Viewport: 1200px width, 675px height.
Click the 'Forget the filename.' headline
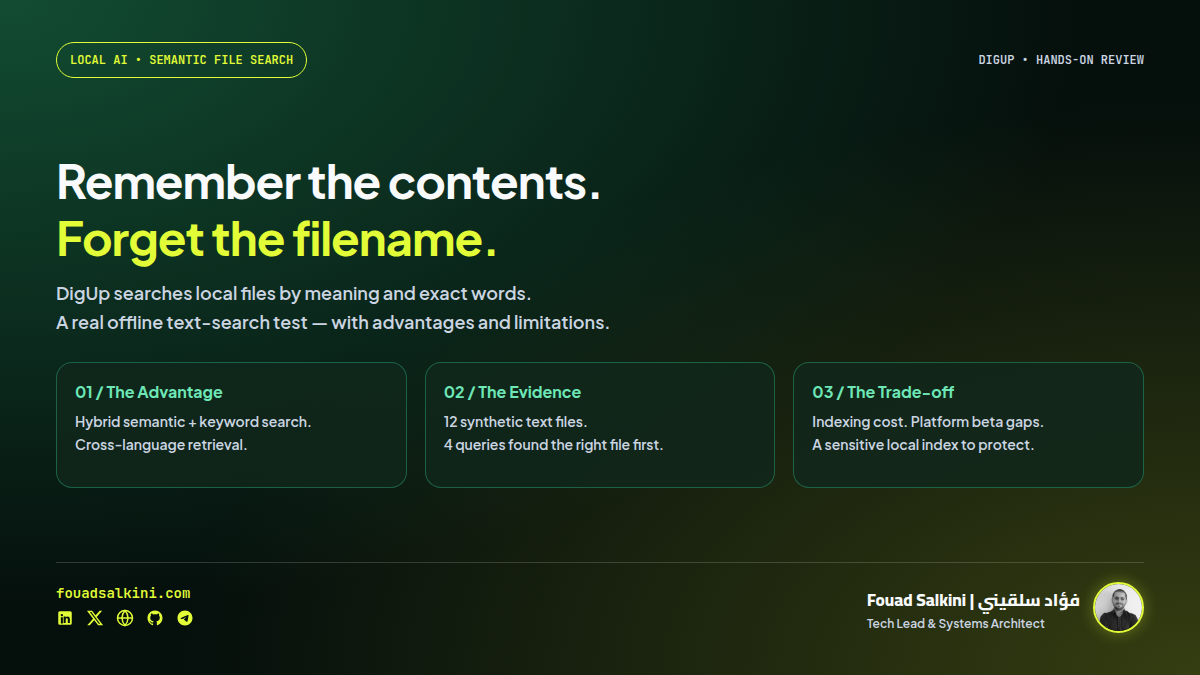(x=277, y=239)
